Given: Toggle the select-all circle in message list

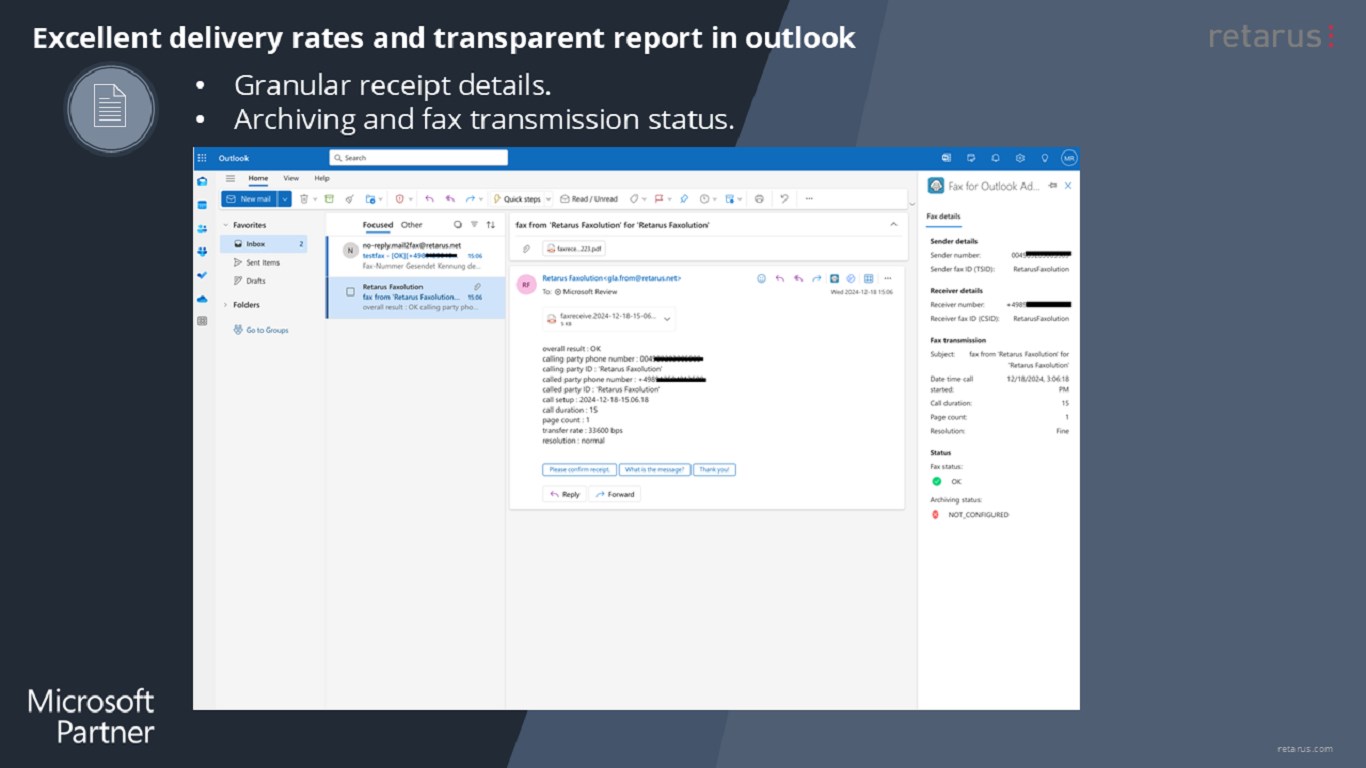Looking at the screenshot, I should pyautogui.click(x=457, y=225).
